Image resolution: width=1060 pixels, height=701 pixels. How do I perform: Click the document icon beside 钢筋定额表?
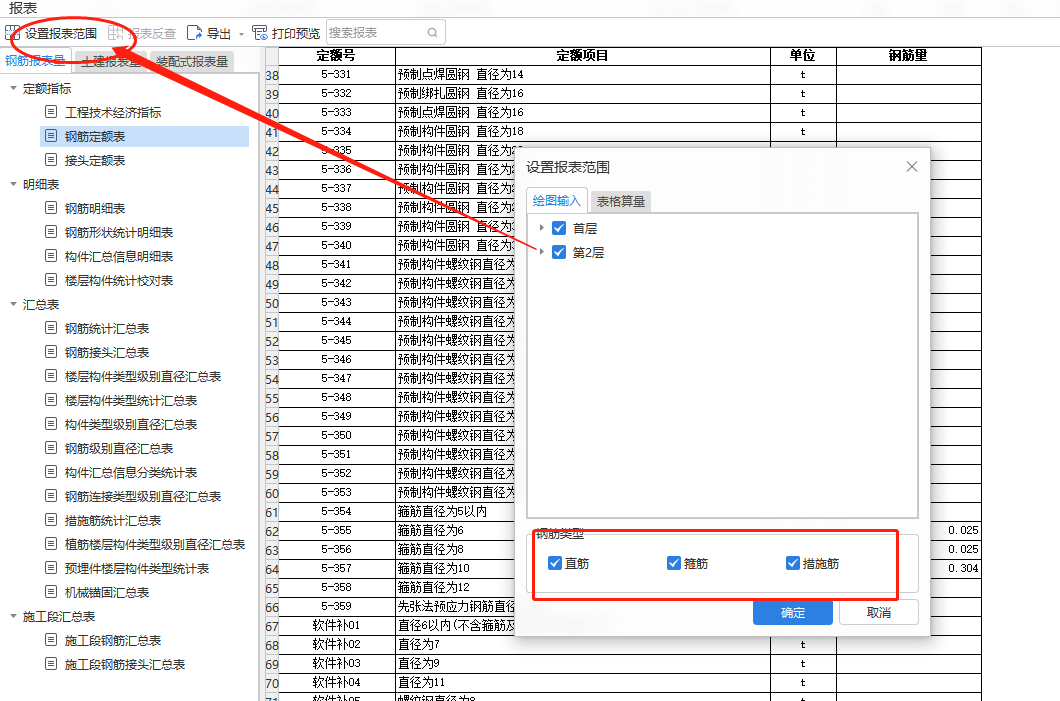(51, 136)
